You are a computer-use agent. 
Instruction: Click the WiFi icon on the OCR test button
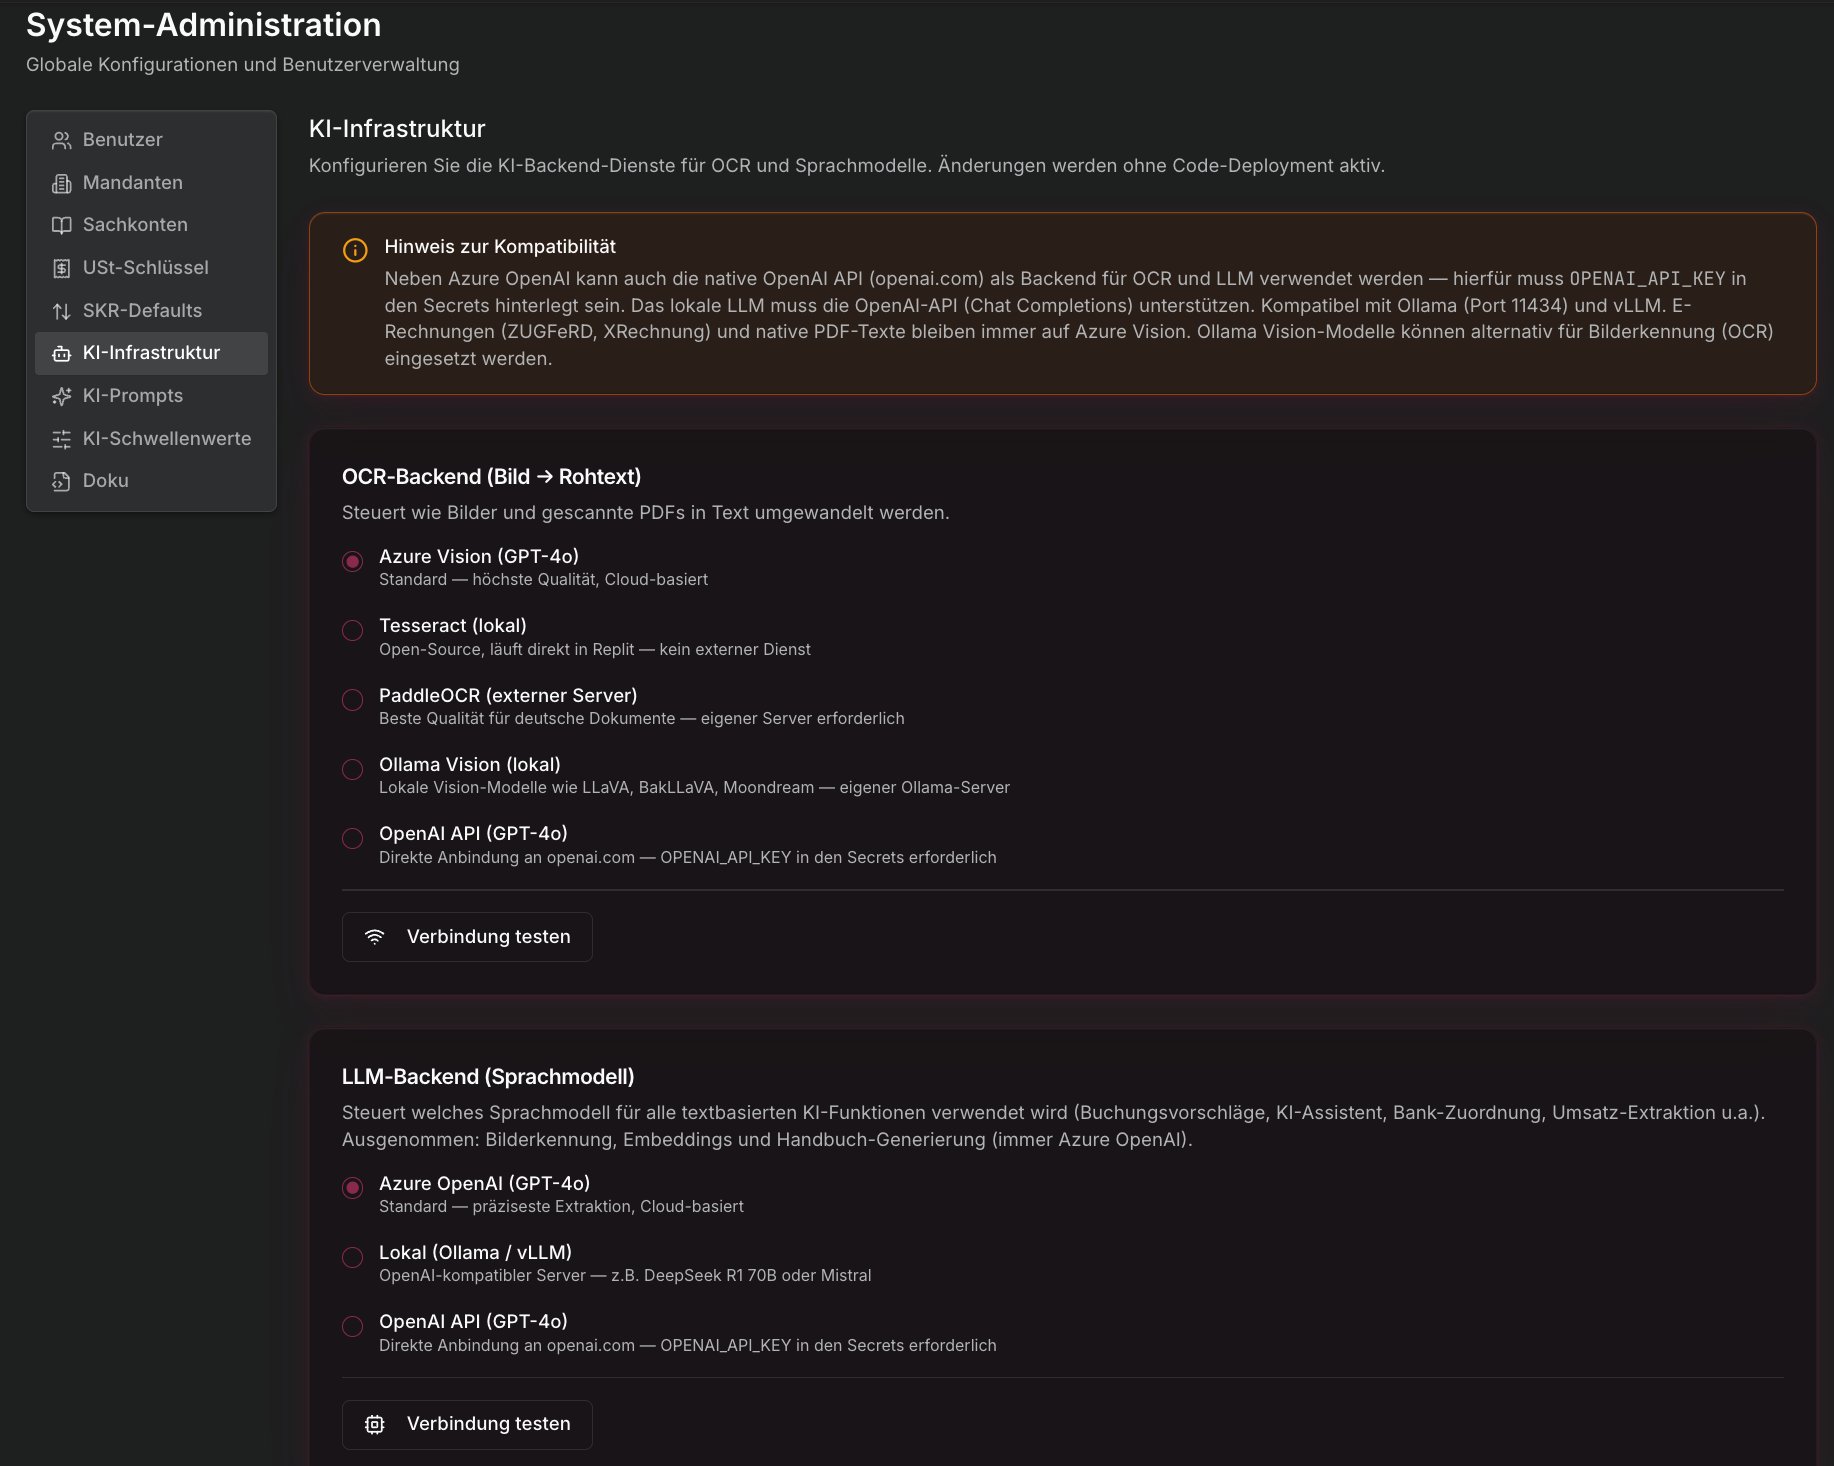coord(374,936)
